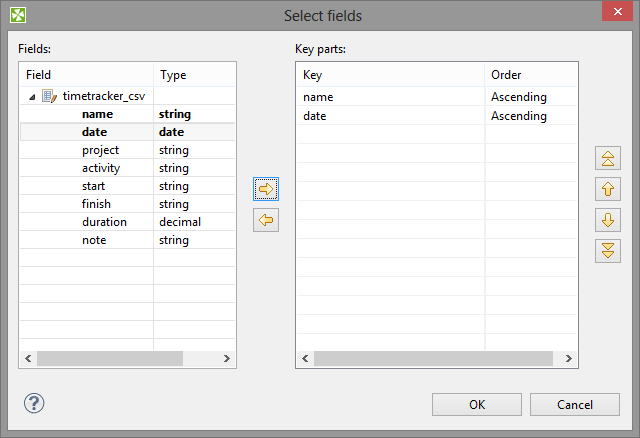Move selected key down one position

607,220
